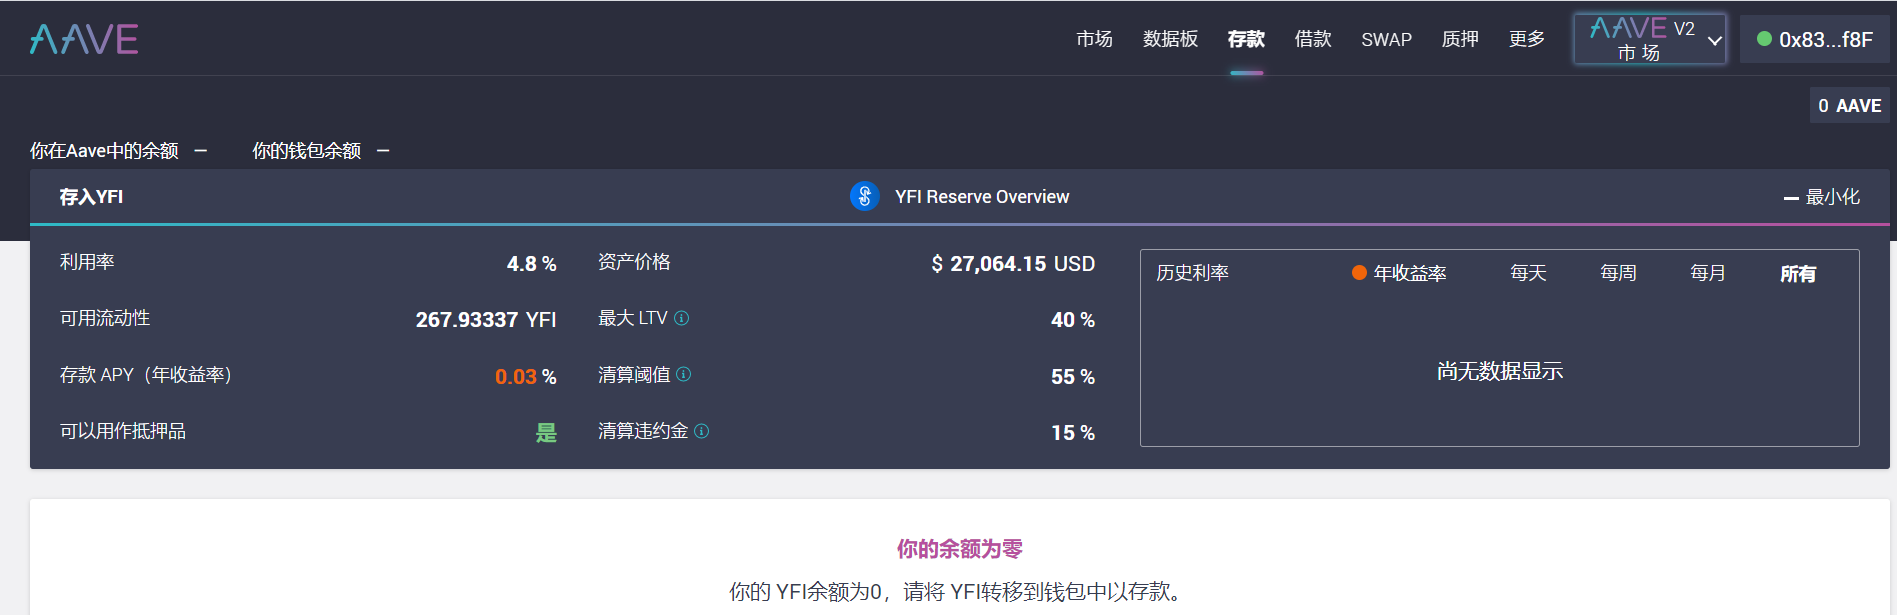Click the 可以用作抵押品 label
Image resolution: width=1897 pixels, height=615 pixels.
point(123,431)
